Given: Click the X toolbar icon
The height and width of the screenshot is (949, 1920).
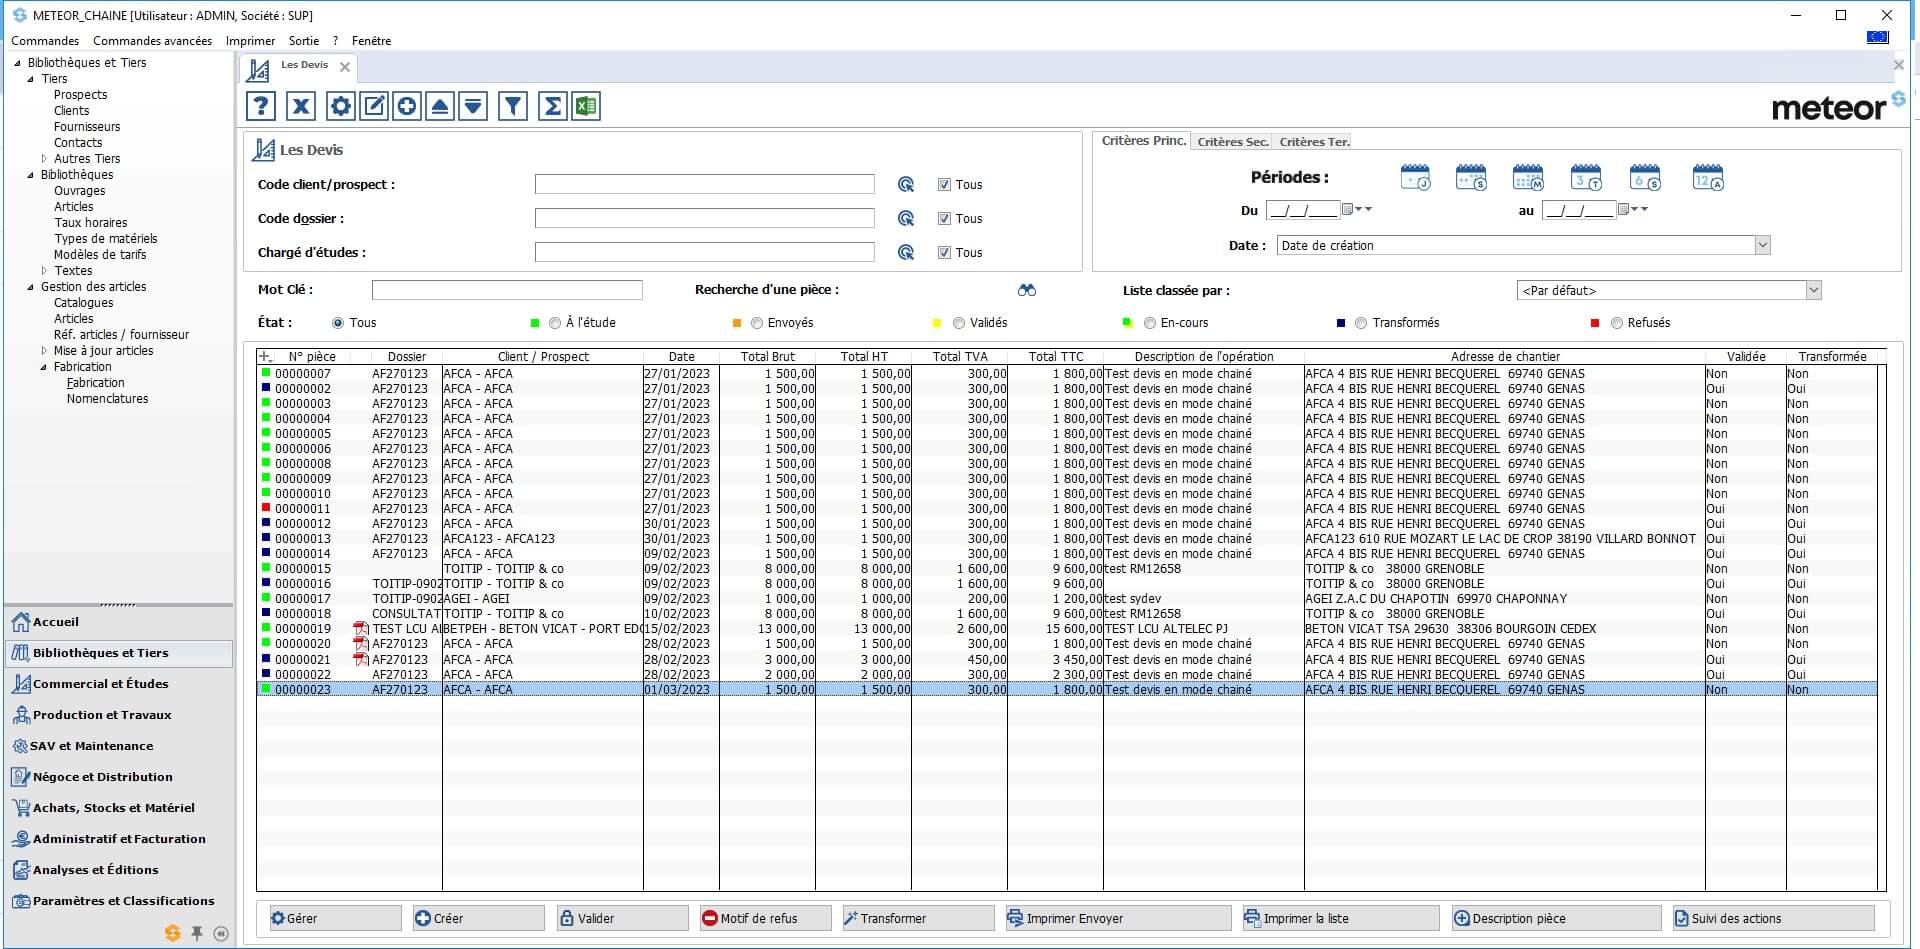Looking at the screenshot, I should (x=301, y=106).
